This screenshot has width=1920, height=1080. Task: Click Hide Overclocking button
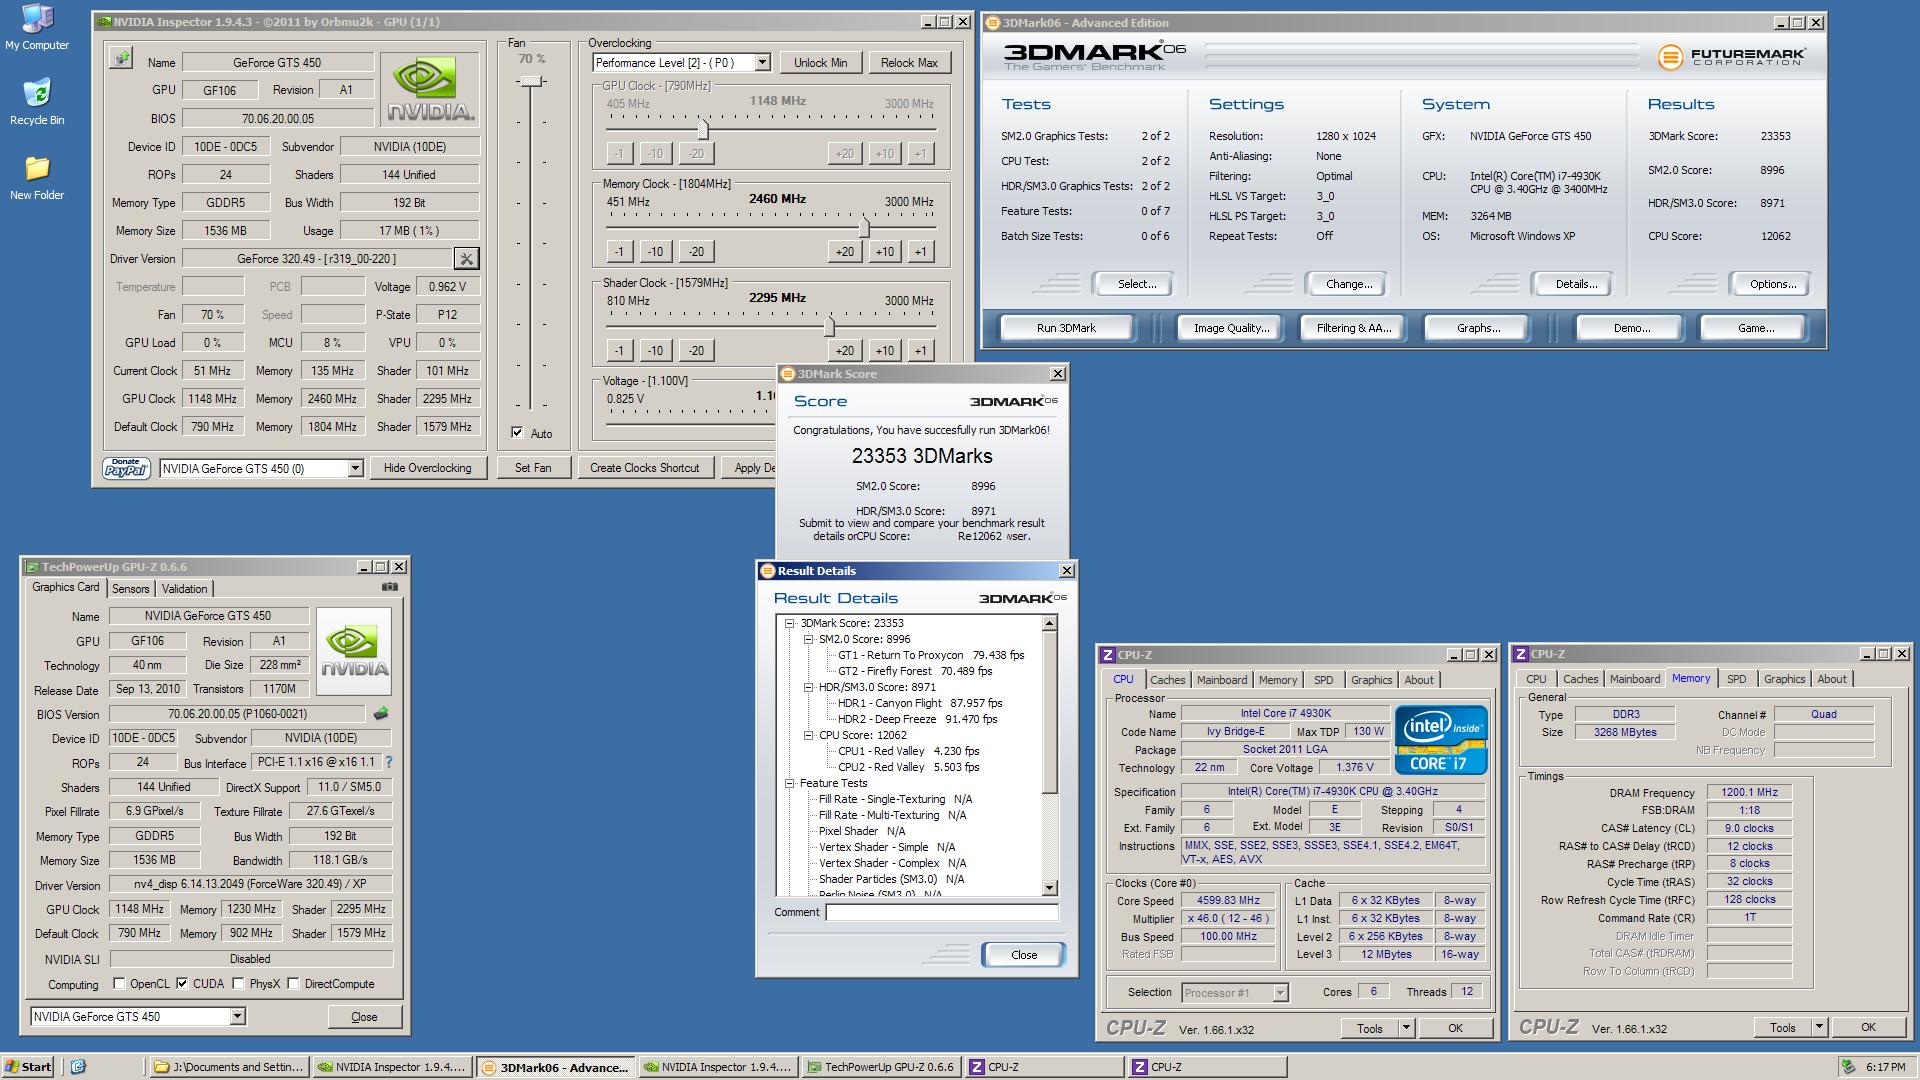[x=427, y=468]
